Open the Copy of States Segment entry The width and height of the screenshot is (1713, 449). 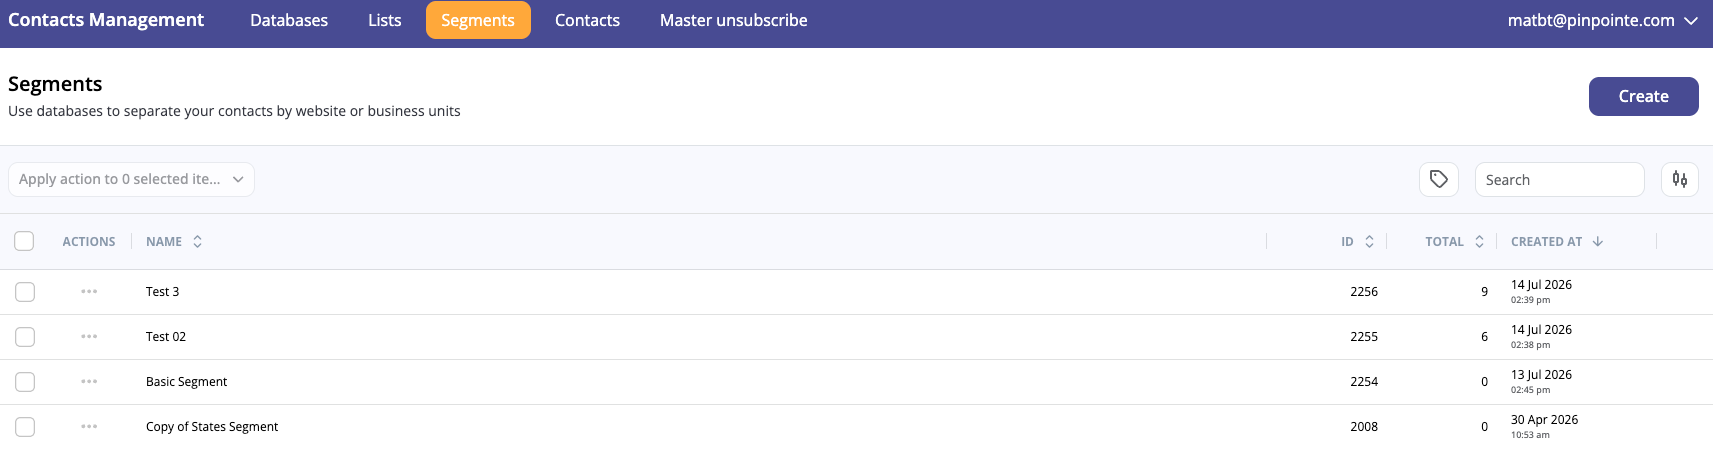[212, 427]
